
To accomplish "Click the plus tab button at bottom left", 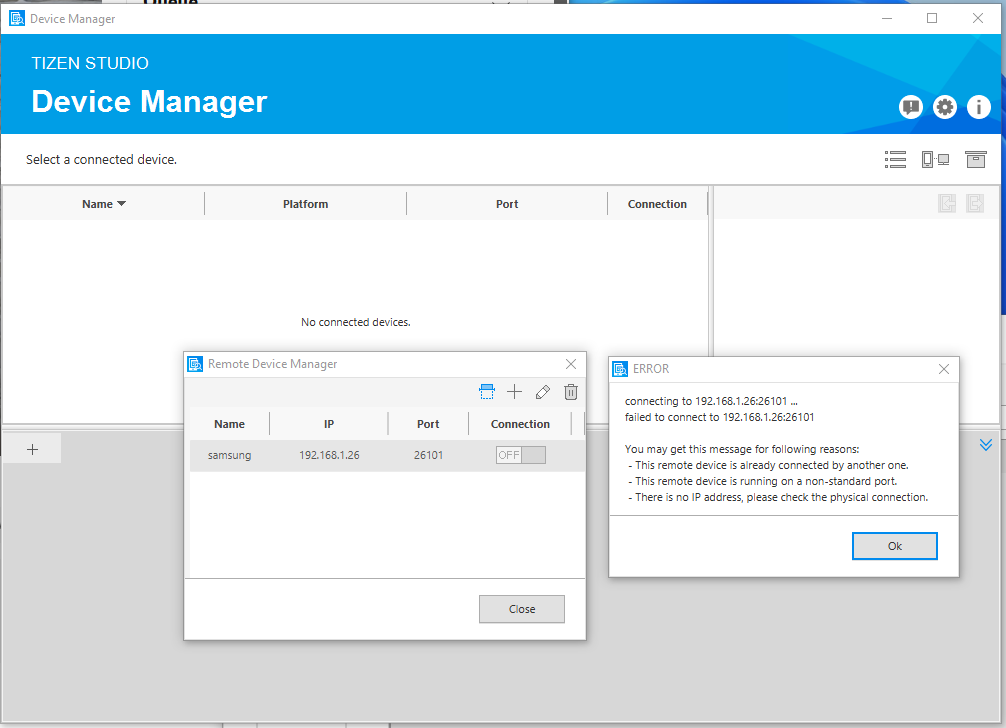I will tap(32, 449).
